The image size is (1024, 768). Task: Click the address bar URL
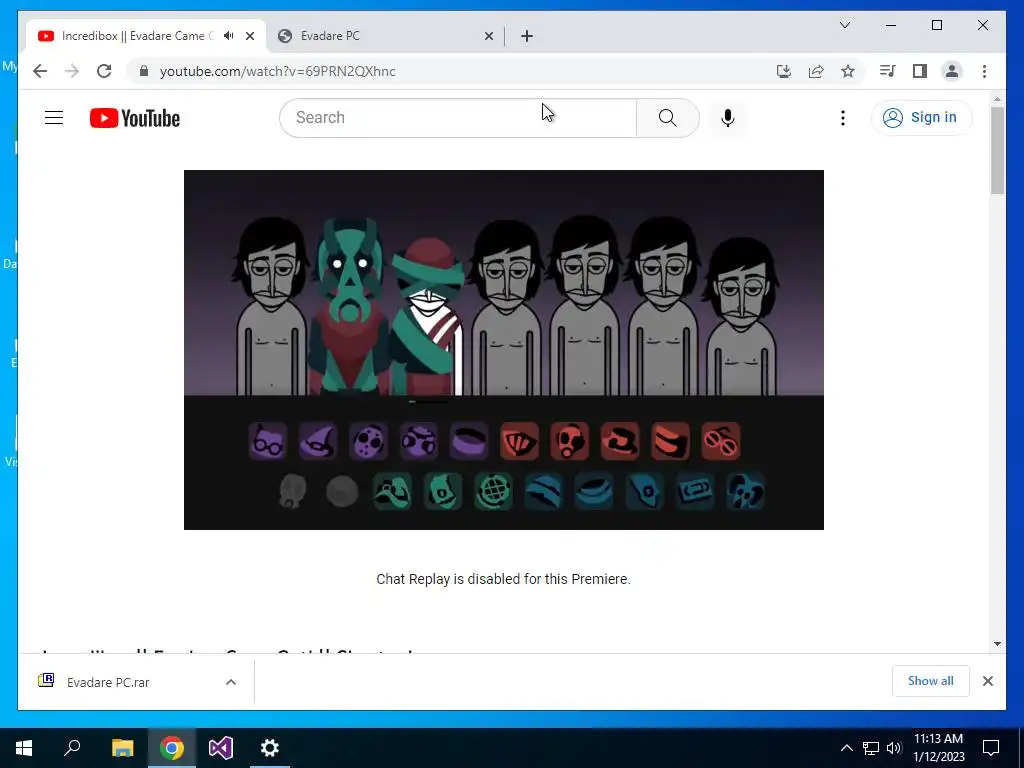click(x=278, y=71)
